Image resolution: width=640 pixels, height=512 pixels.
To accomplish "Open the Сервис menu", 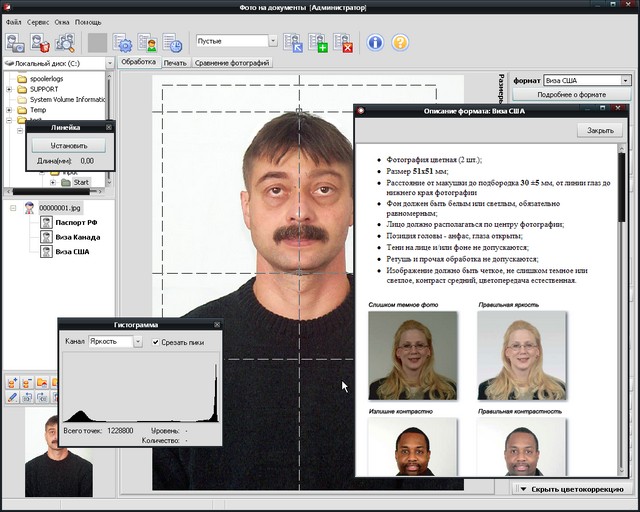I will point(38,22).
